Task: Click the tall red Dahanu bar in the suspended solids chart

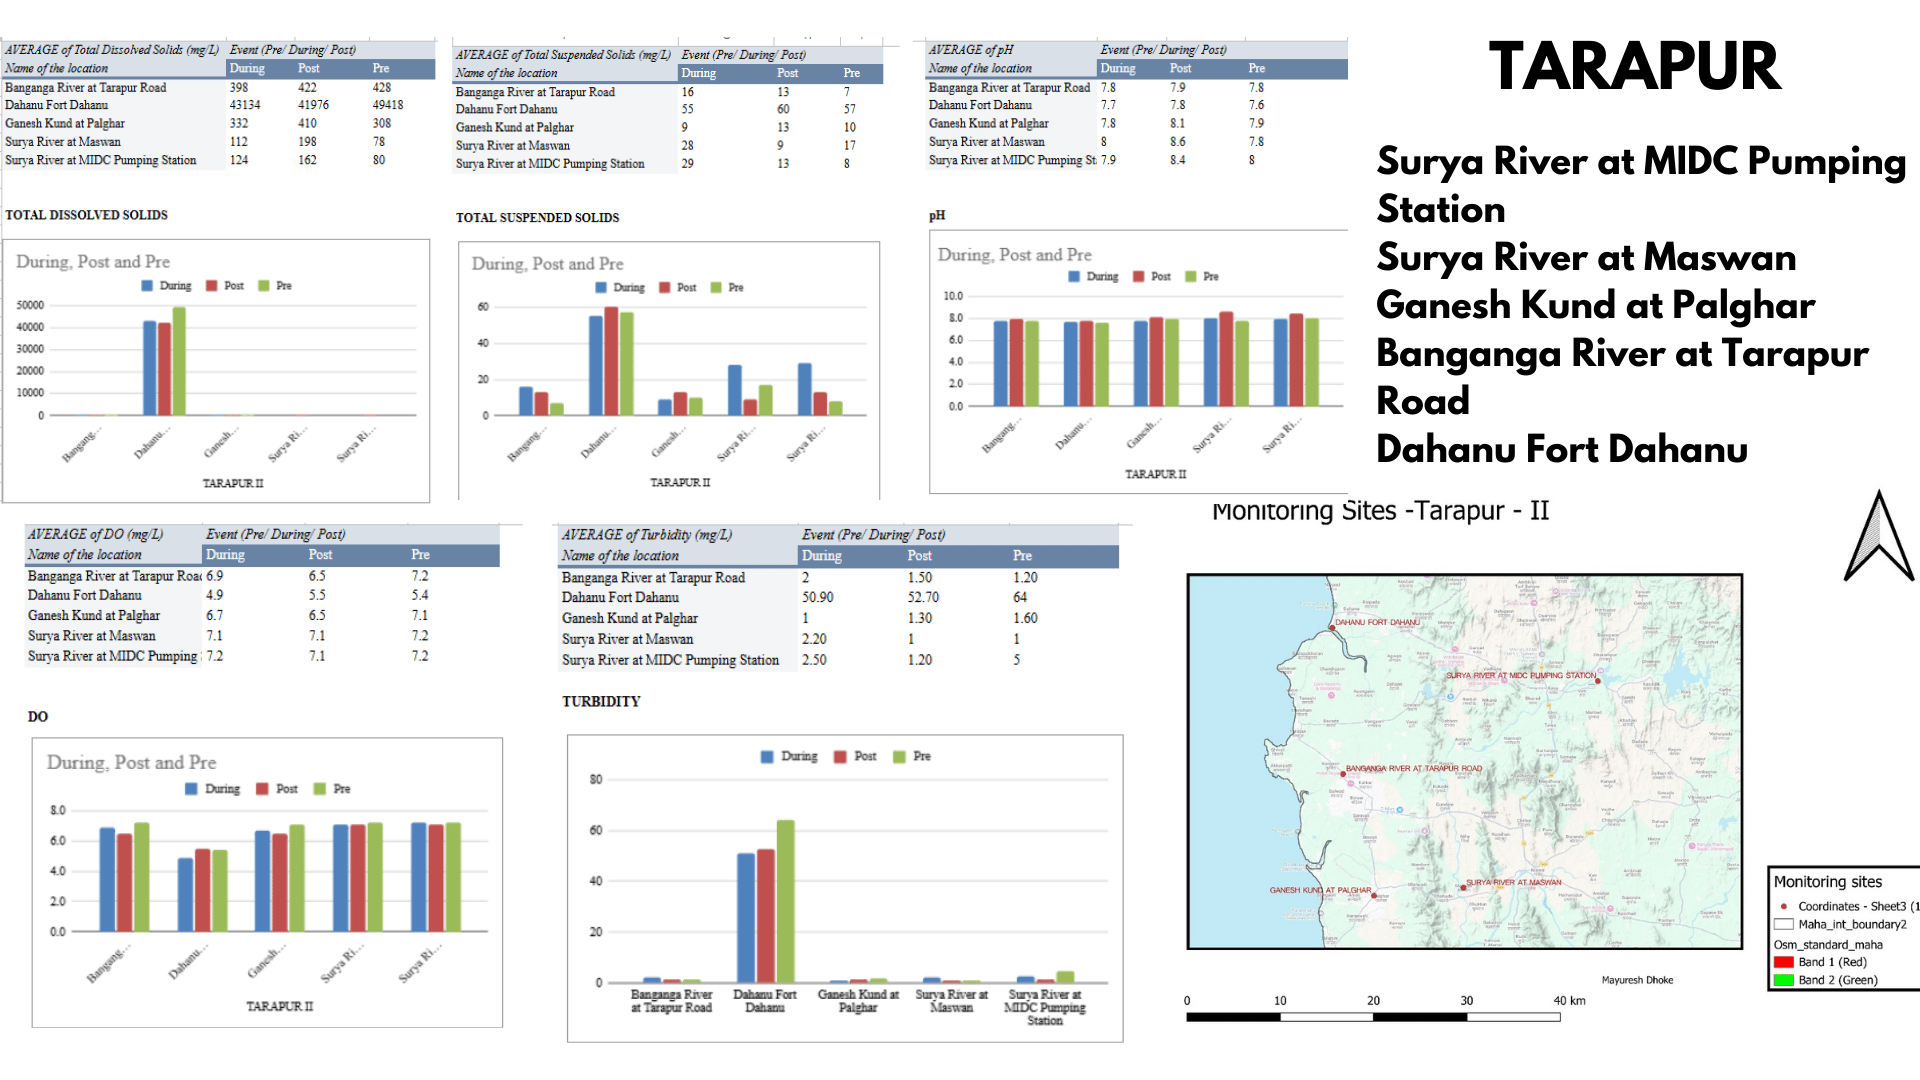Action: pyautogui.click(x=611, y=361)
